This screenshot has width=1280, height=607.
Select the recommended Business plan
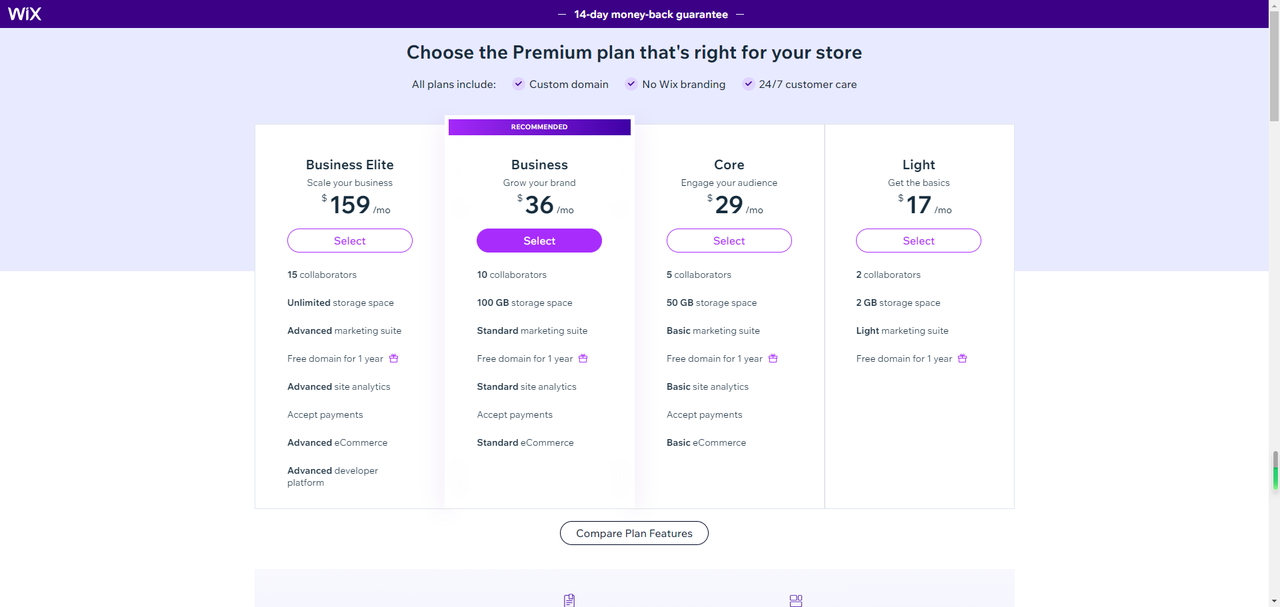pyautogui.click(x=539, y=241)
